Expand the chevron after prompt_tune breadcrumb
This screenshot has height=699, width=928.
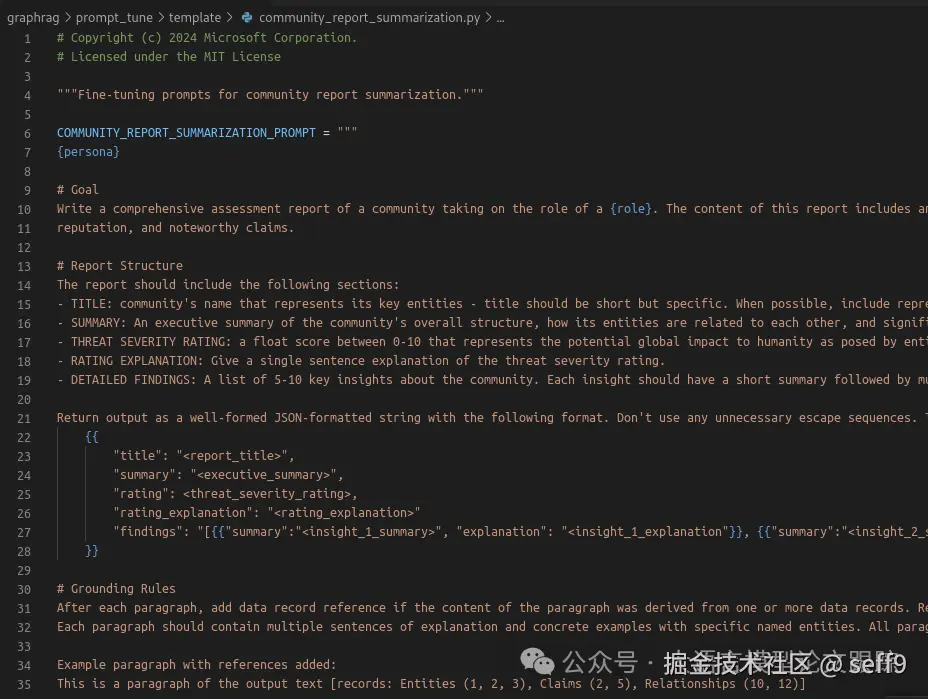[161, 18]
